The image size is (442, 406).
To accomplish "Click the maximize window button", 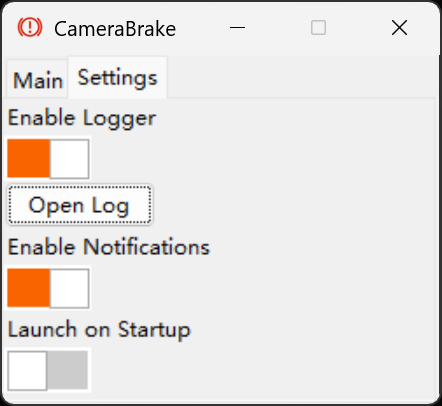I will coord(318,27).
